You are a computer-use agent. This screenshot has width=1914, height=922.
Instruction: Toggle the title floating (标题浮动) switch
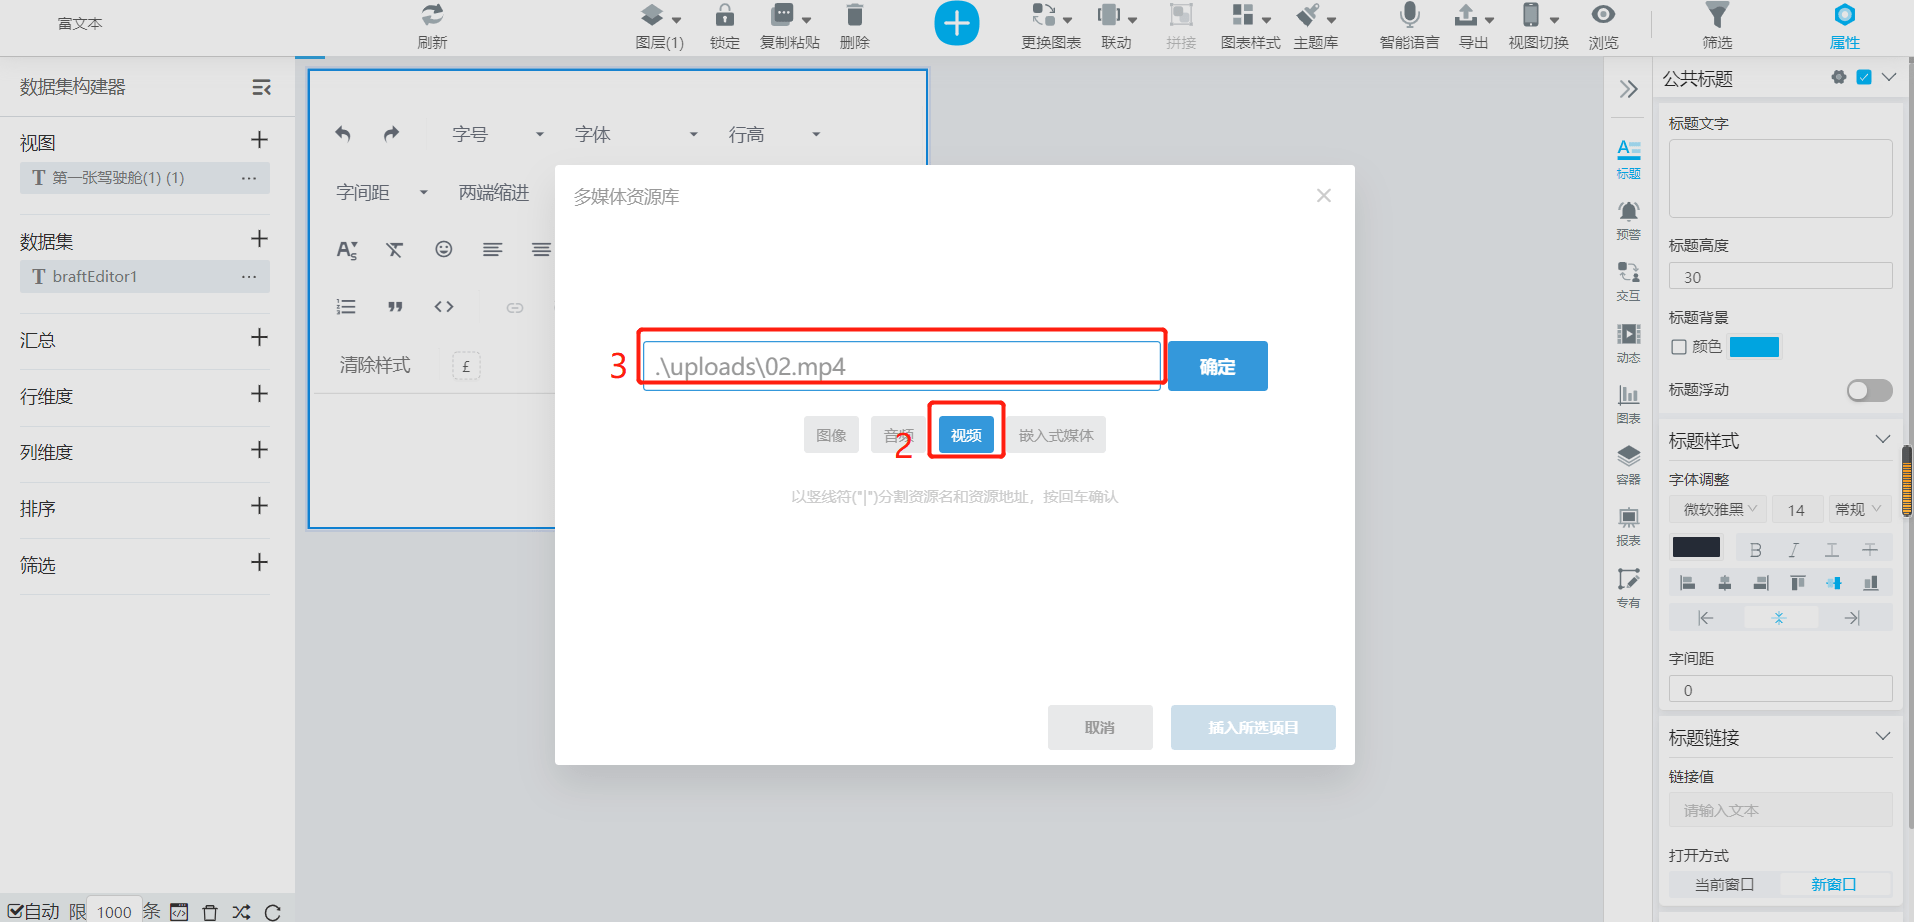pyautogui.click(x=1869, y=390)
